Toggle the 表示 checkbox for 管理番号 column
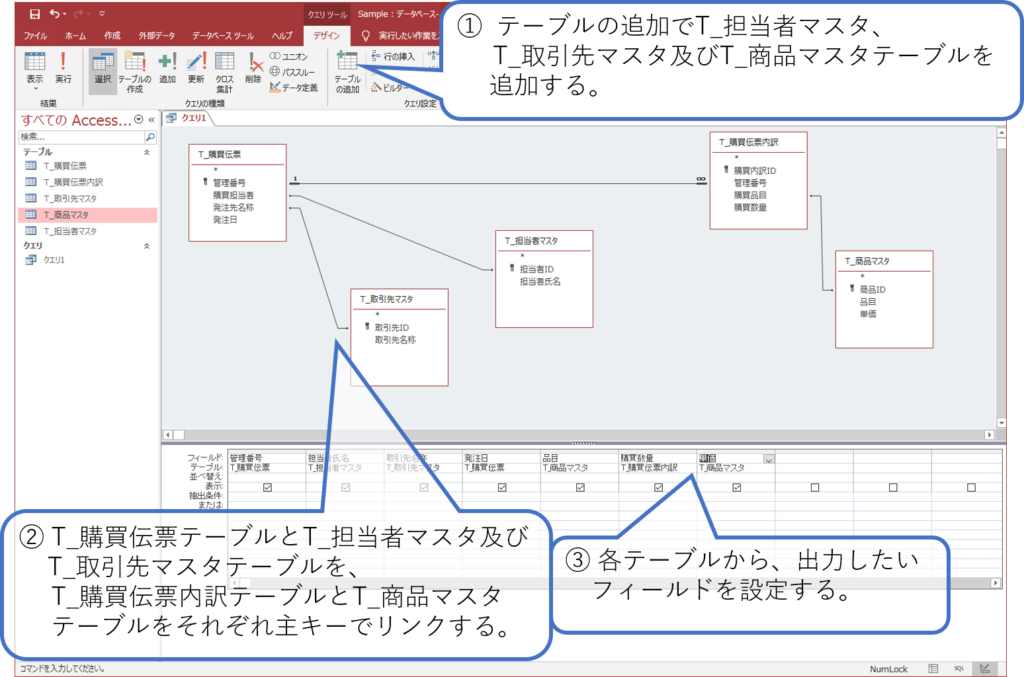The image size is (1024, 677). click(267, 487)
